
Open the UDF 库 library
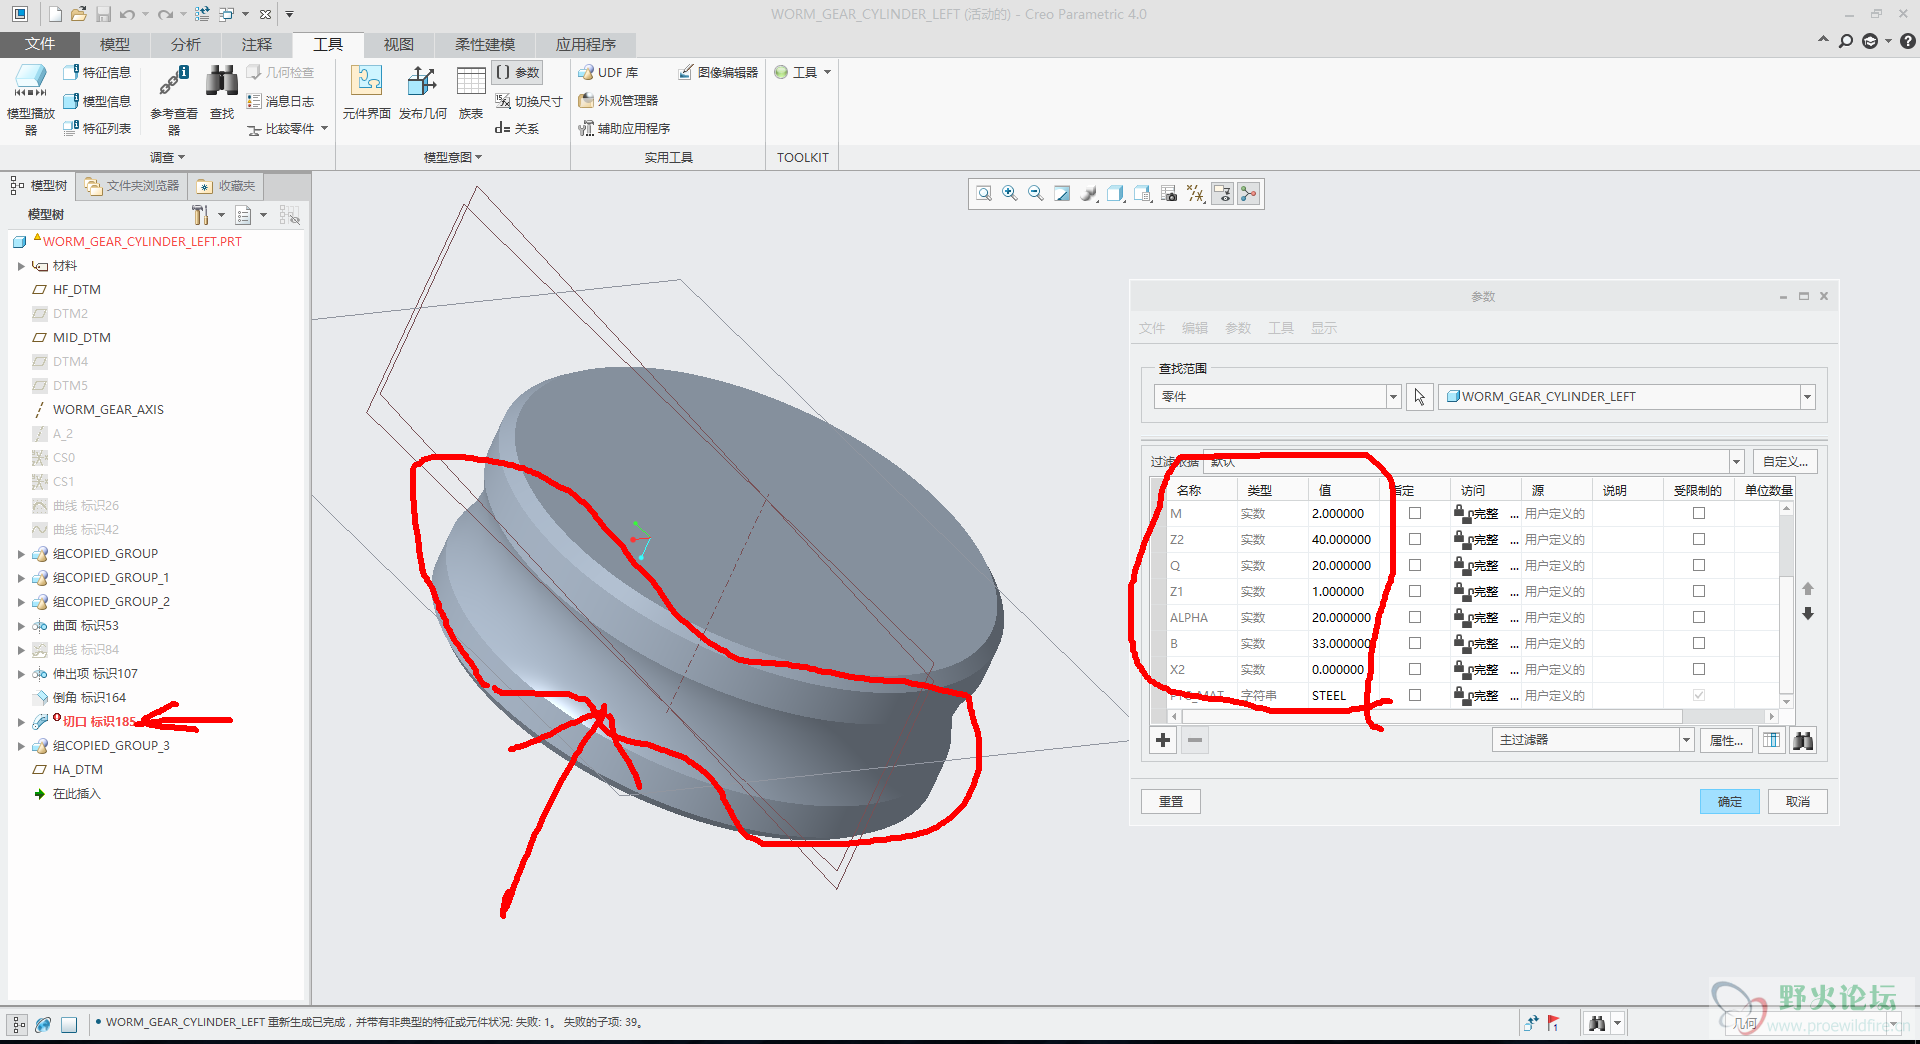click(x=608, y=72)
